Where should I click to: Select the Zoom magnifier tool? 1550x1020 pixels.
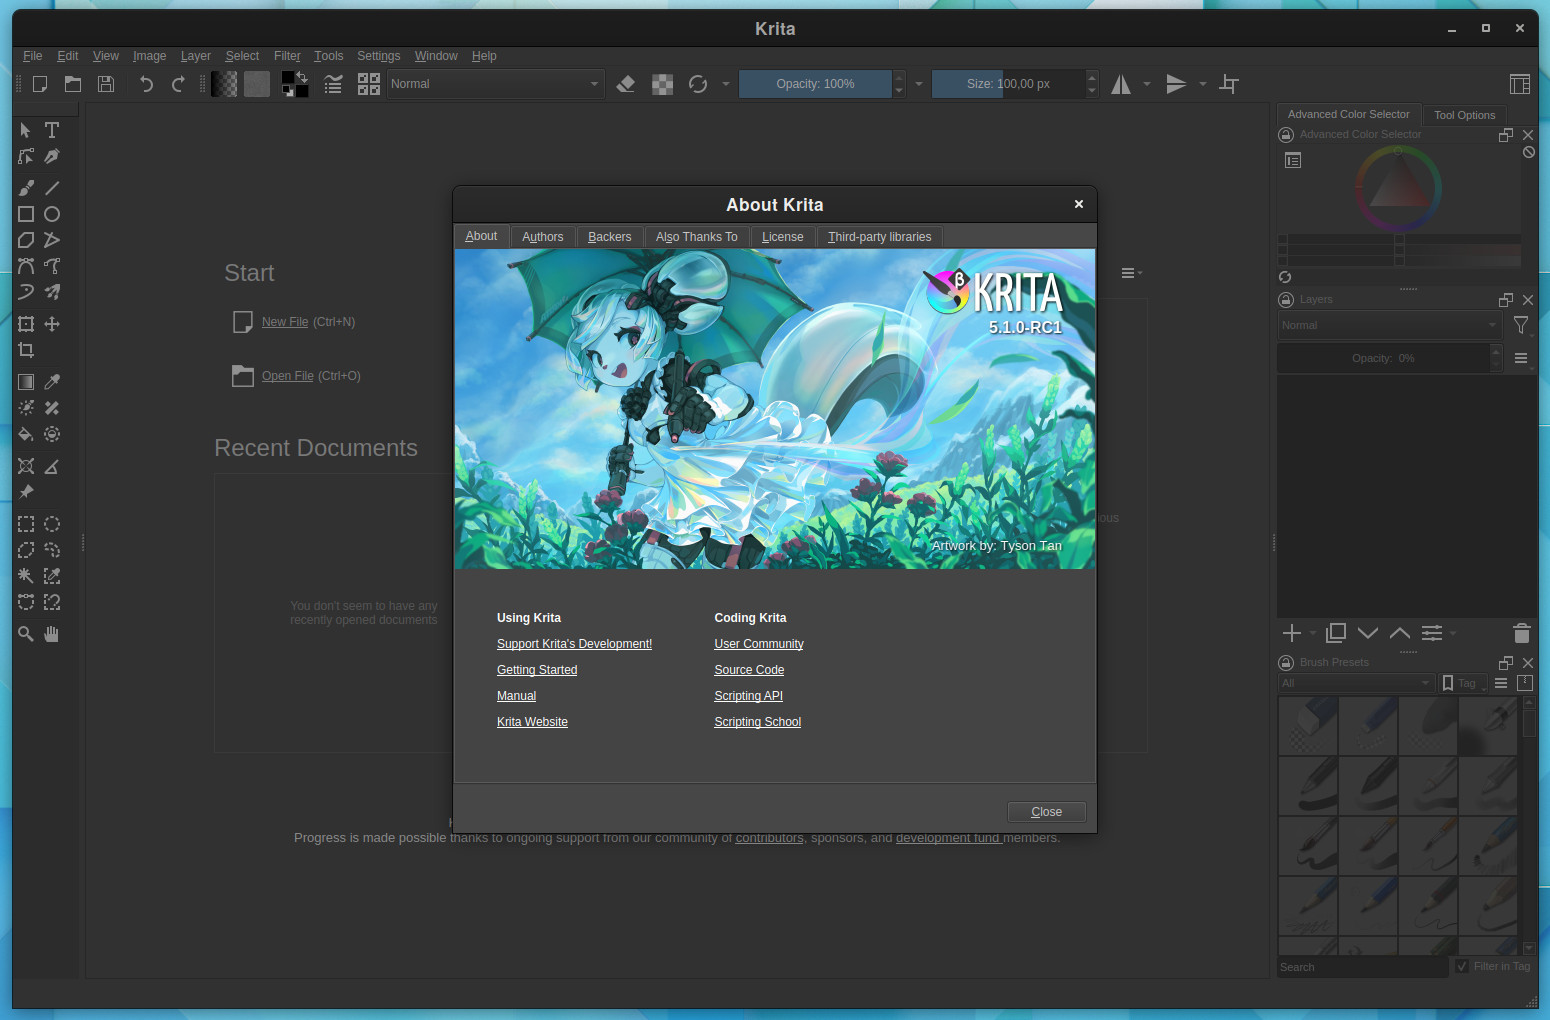[x=26, y=634]
